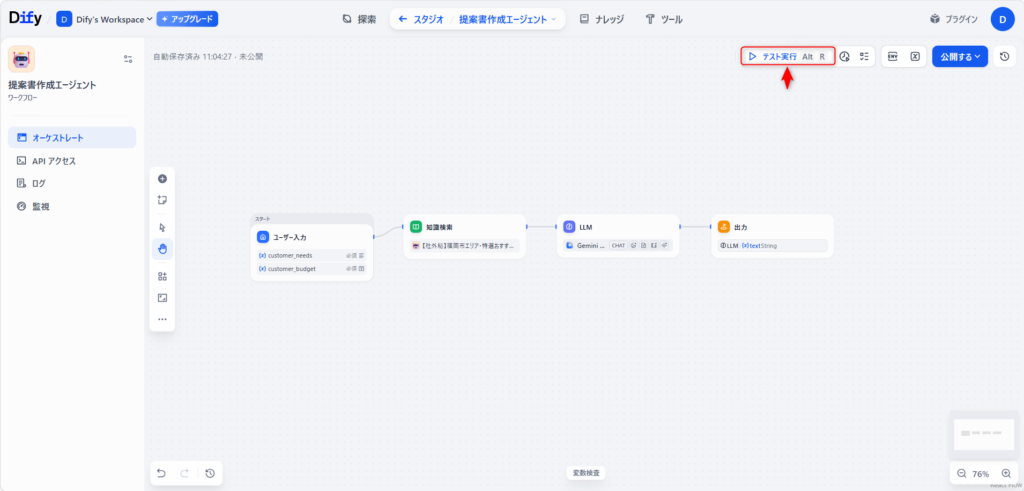Viewport: 1024px width, 491px height.
Task: Click the organize nodes icon
Action: pyautogui.click(x=162, y=276)
